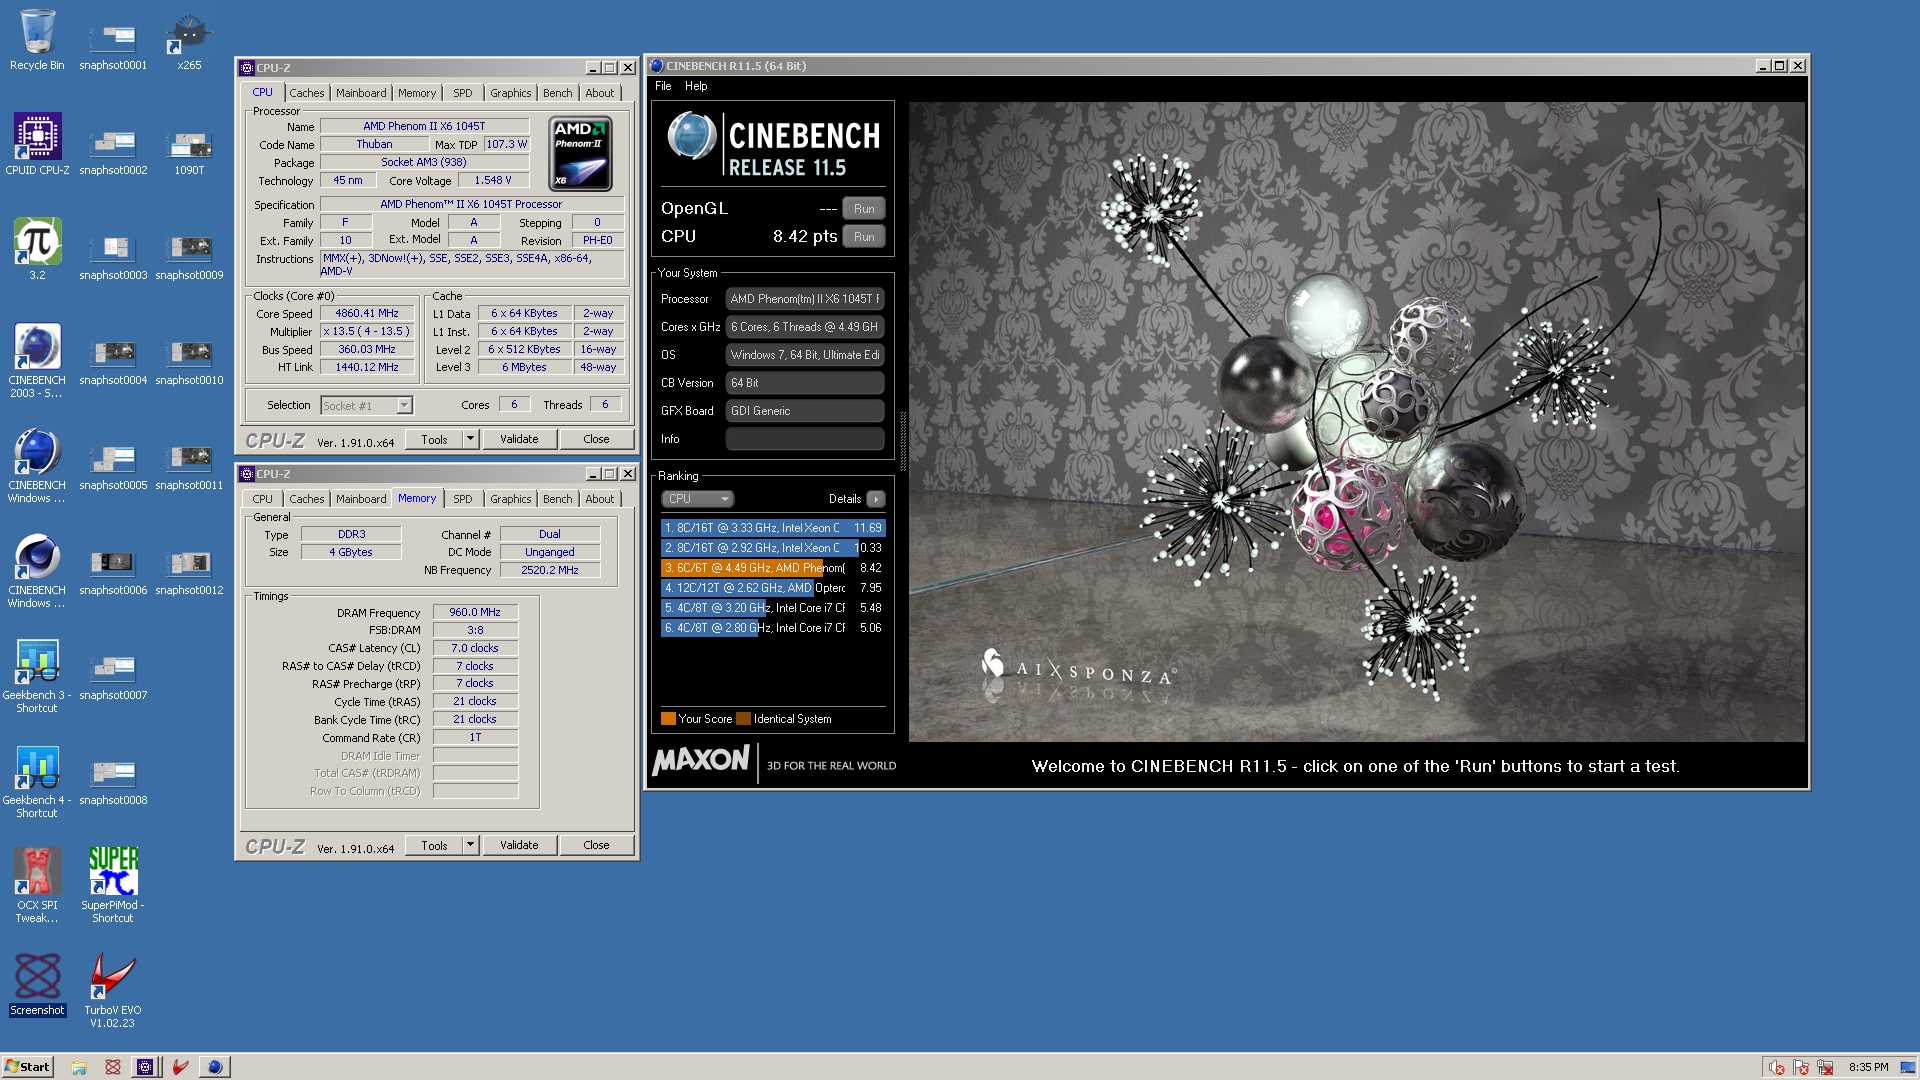Screen dimensions: 1920x1080
Task: Select ranking entry 4C/8T @ 2.80 GHz
Action: (773, 628)
